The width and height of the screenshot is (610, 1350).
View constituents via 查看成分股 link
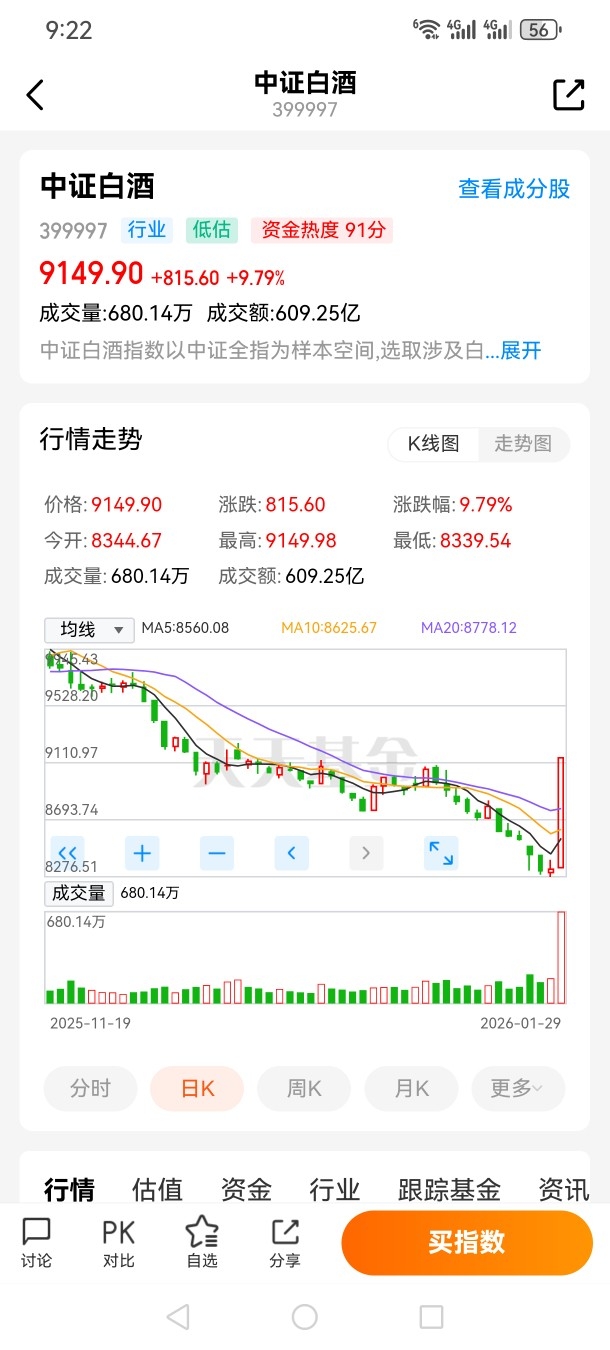coord(514,188)
